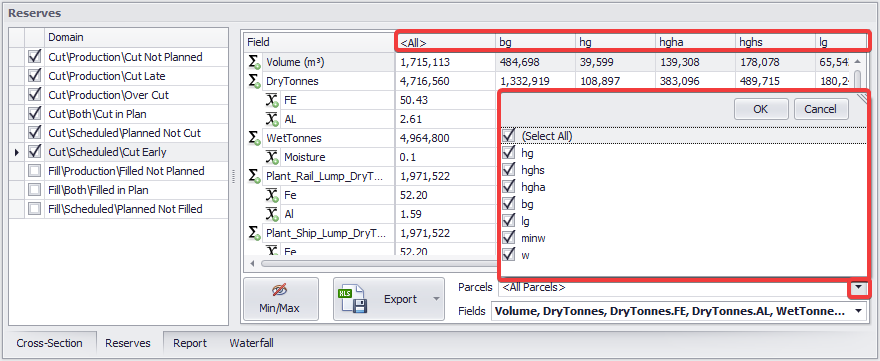The width and height of the screenshot is (880, 361).
Task: Expand the Fields combo box
Action: click(859, 310)
